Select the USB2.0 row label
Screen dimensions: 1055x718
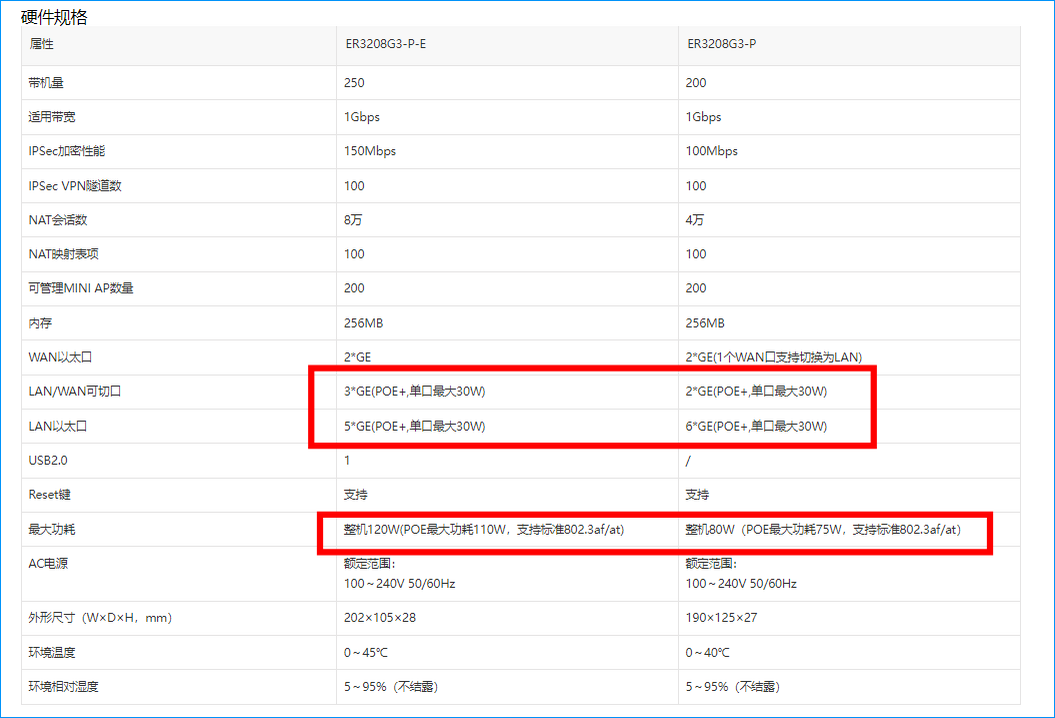click(48, 460)
